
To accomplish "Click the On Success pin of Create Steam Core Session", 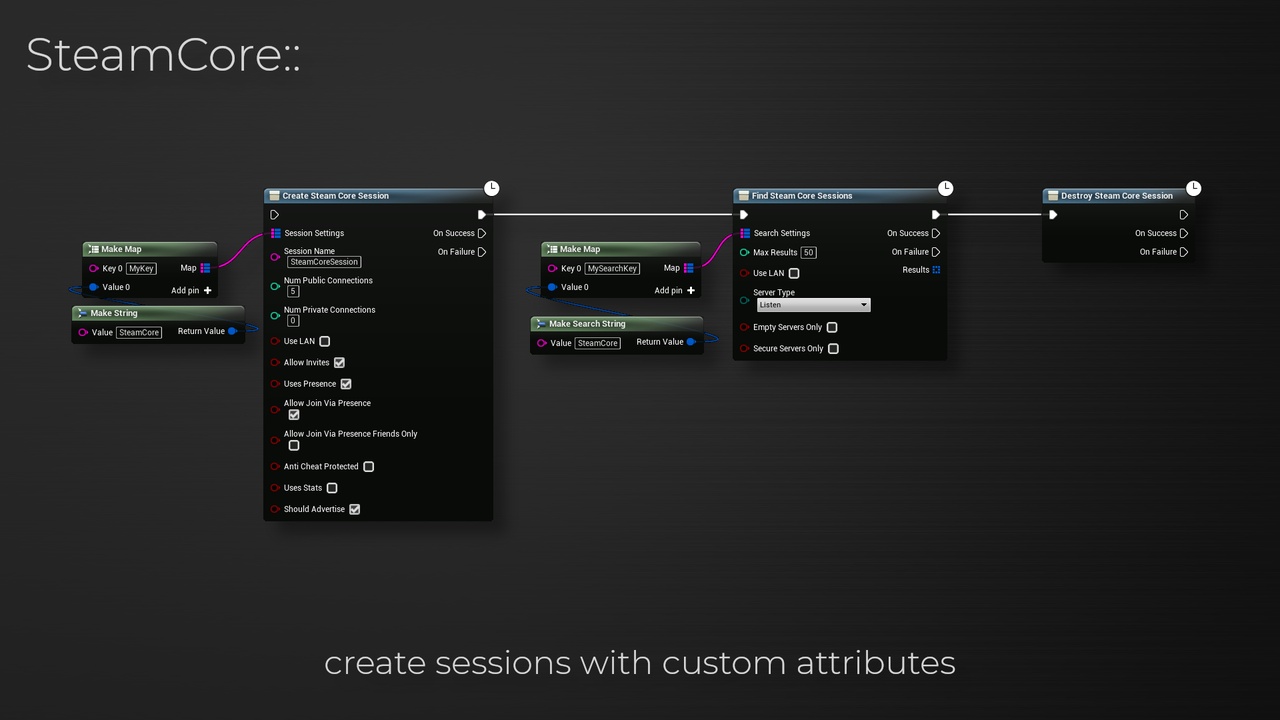I will point(482,233).
